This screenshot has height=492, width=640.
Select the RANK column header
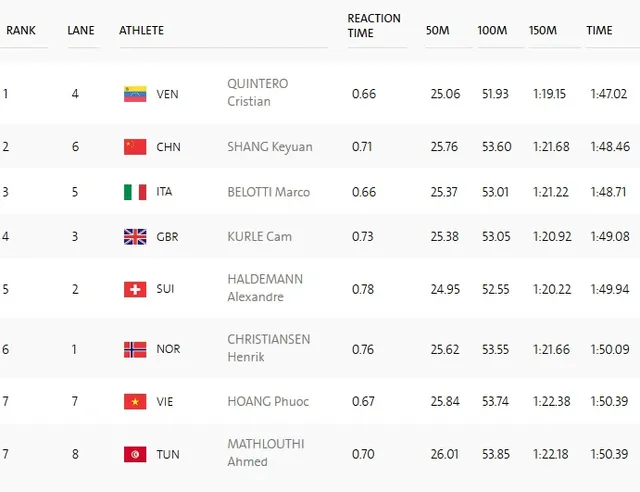click(x=21, y=30)
